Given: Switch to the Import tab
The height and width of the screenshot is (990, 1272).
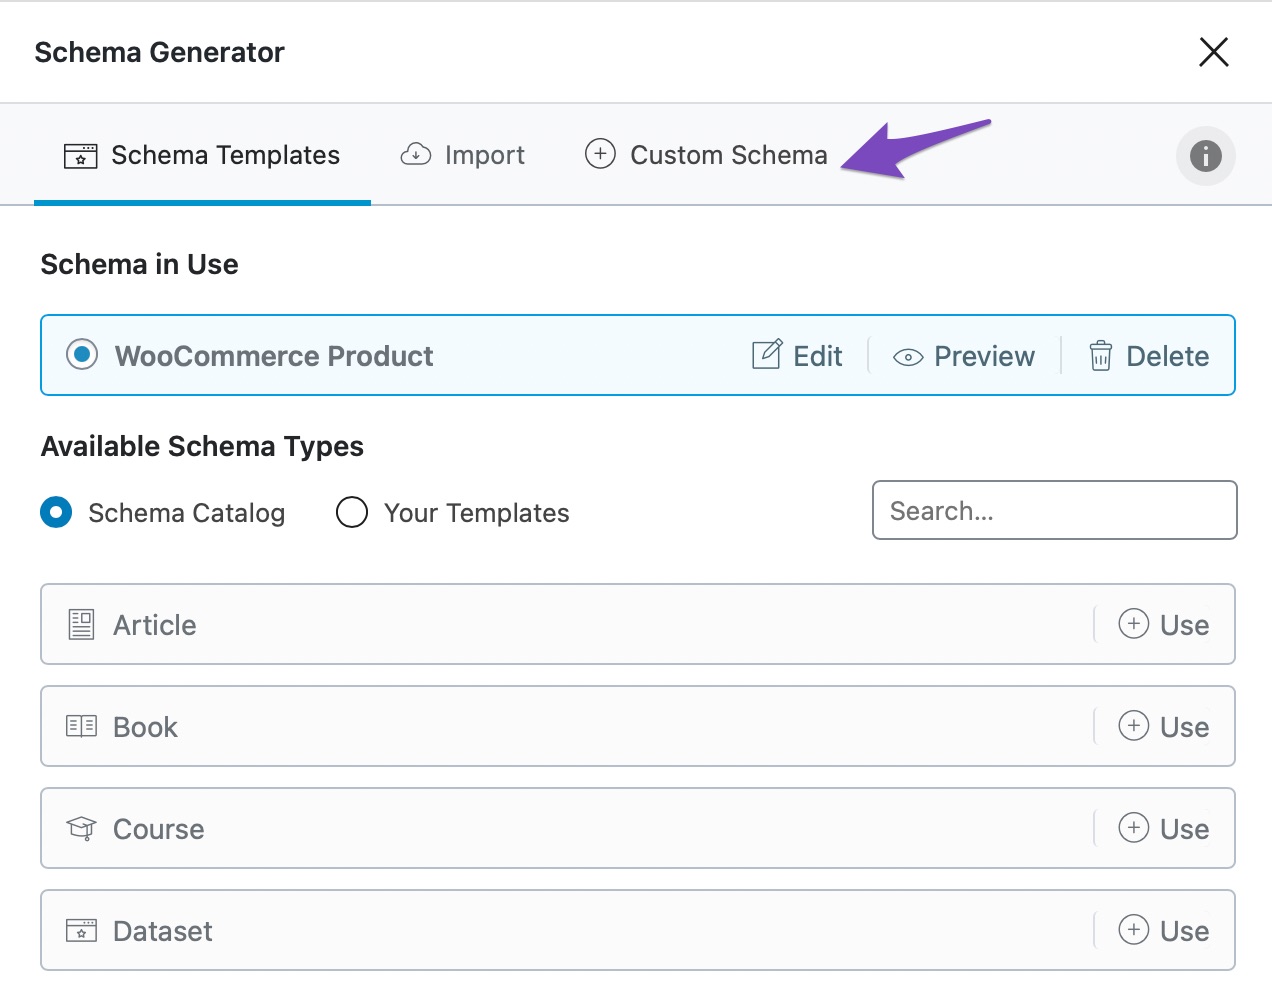Looking at the screenshot, I should tap(462, 155).
